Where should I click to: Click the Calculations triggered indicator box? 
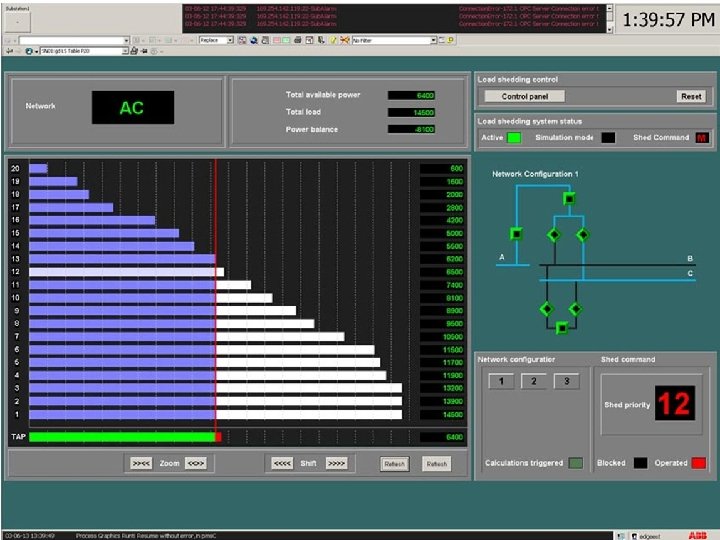(x=576, y=463)
